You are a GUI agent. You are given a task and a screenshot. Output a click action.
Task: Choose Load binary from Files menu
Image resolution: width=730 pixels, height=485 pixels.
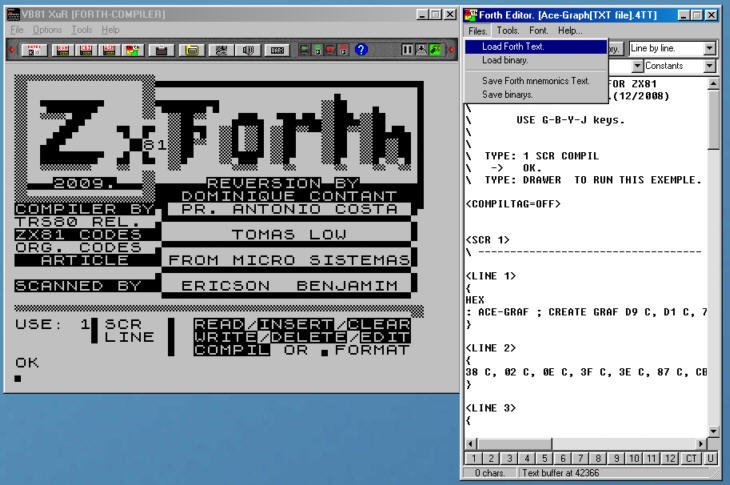point(536,60)
